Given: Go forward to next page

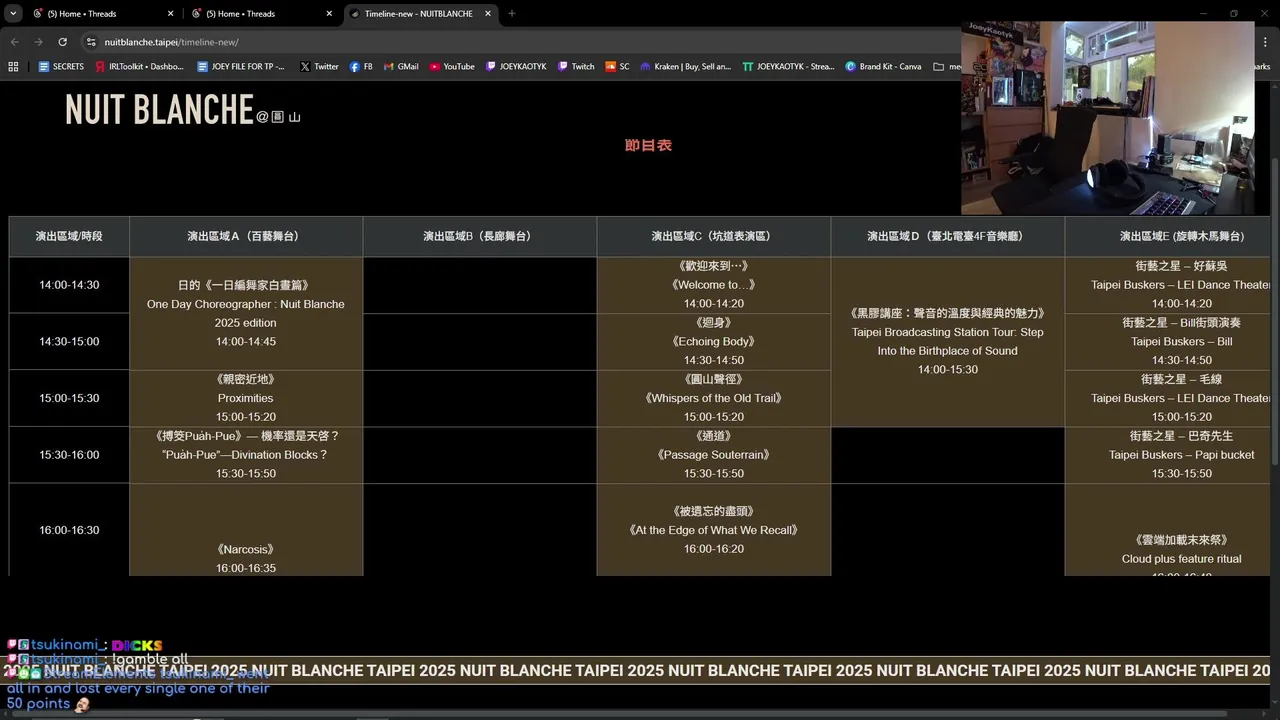Looking at the screenshot, I should (38, 42).
